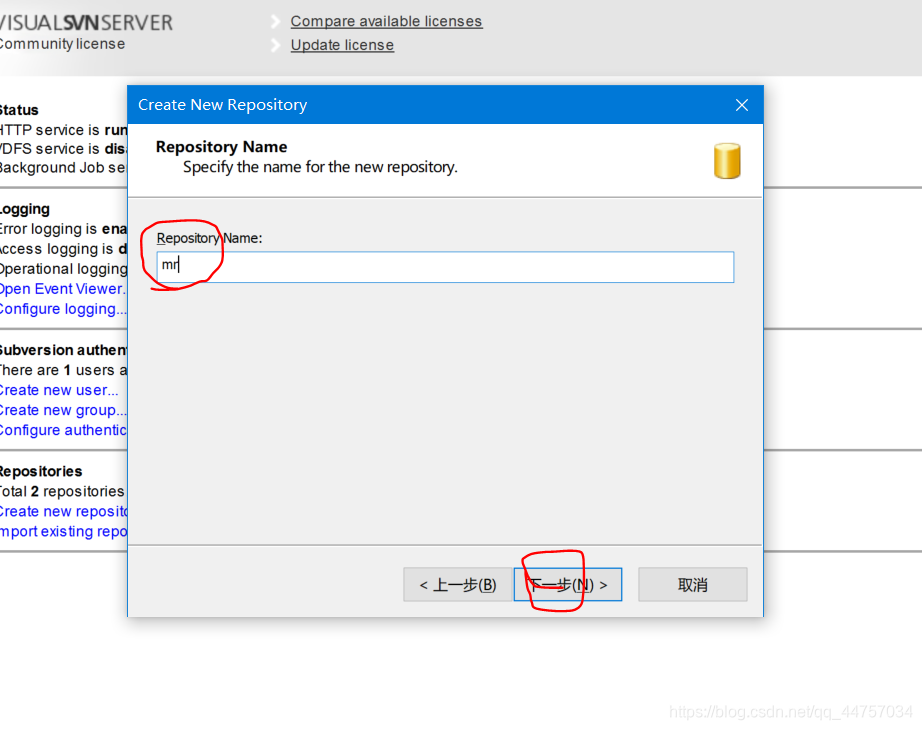Click the 'Repository Name:' field label
This screenshot has height=730, width=922.
click(x=209, y=238)
